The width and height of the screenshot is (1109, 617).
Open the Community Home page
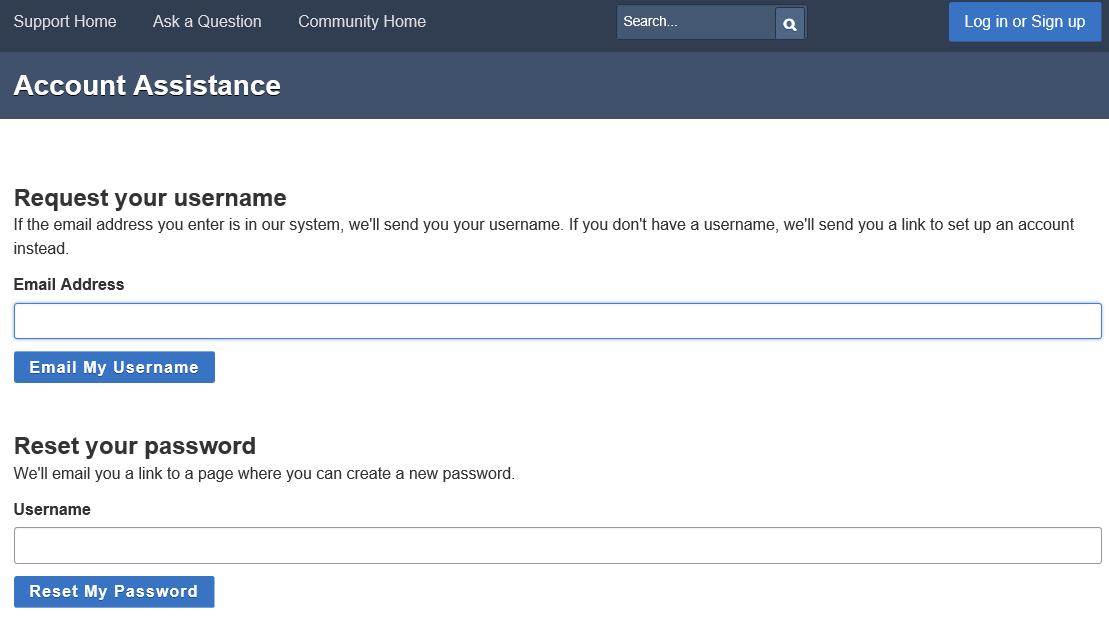362,21
